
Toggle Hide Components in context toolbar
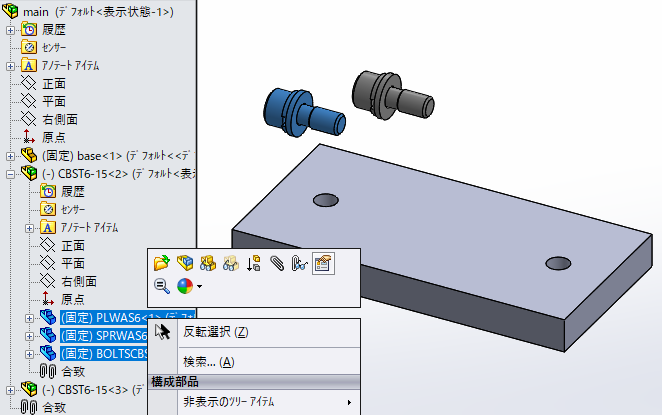tap(208, 264)
